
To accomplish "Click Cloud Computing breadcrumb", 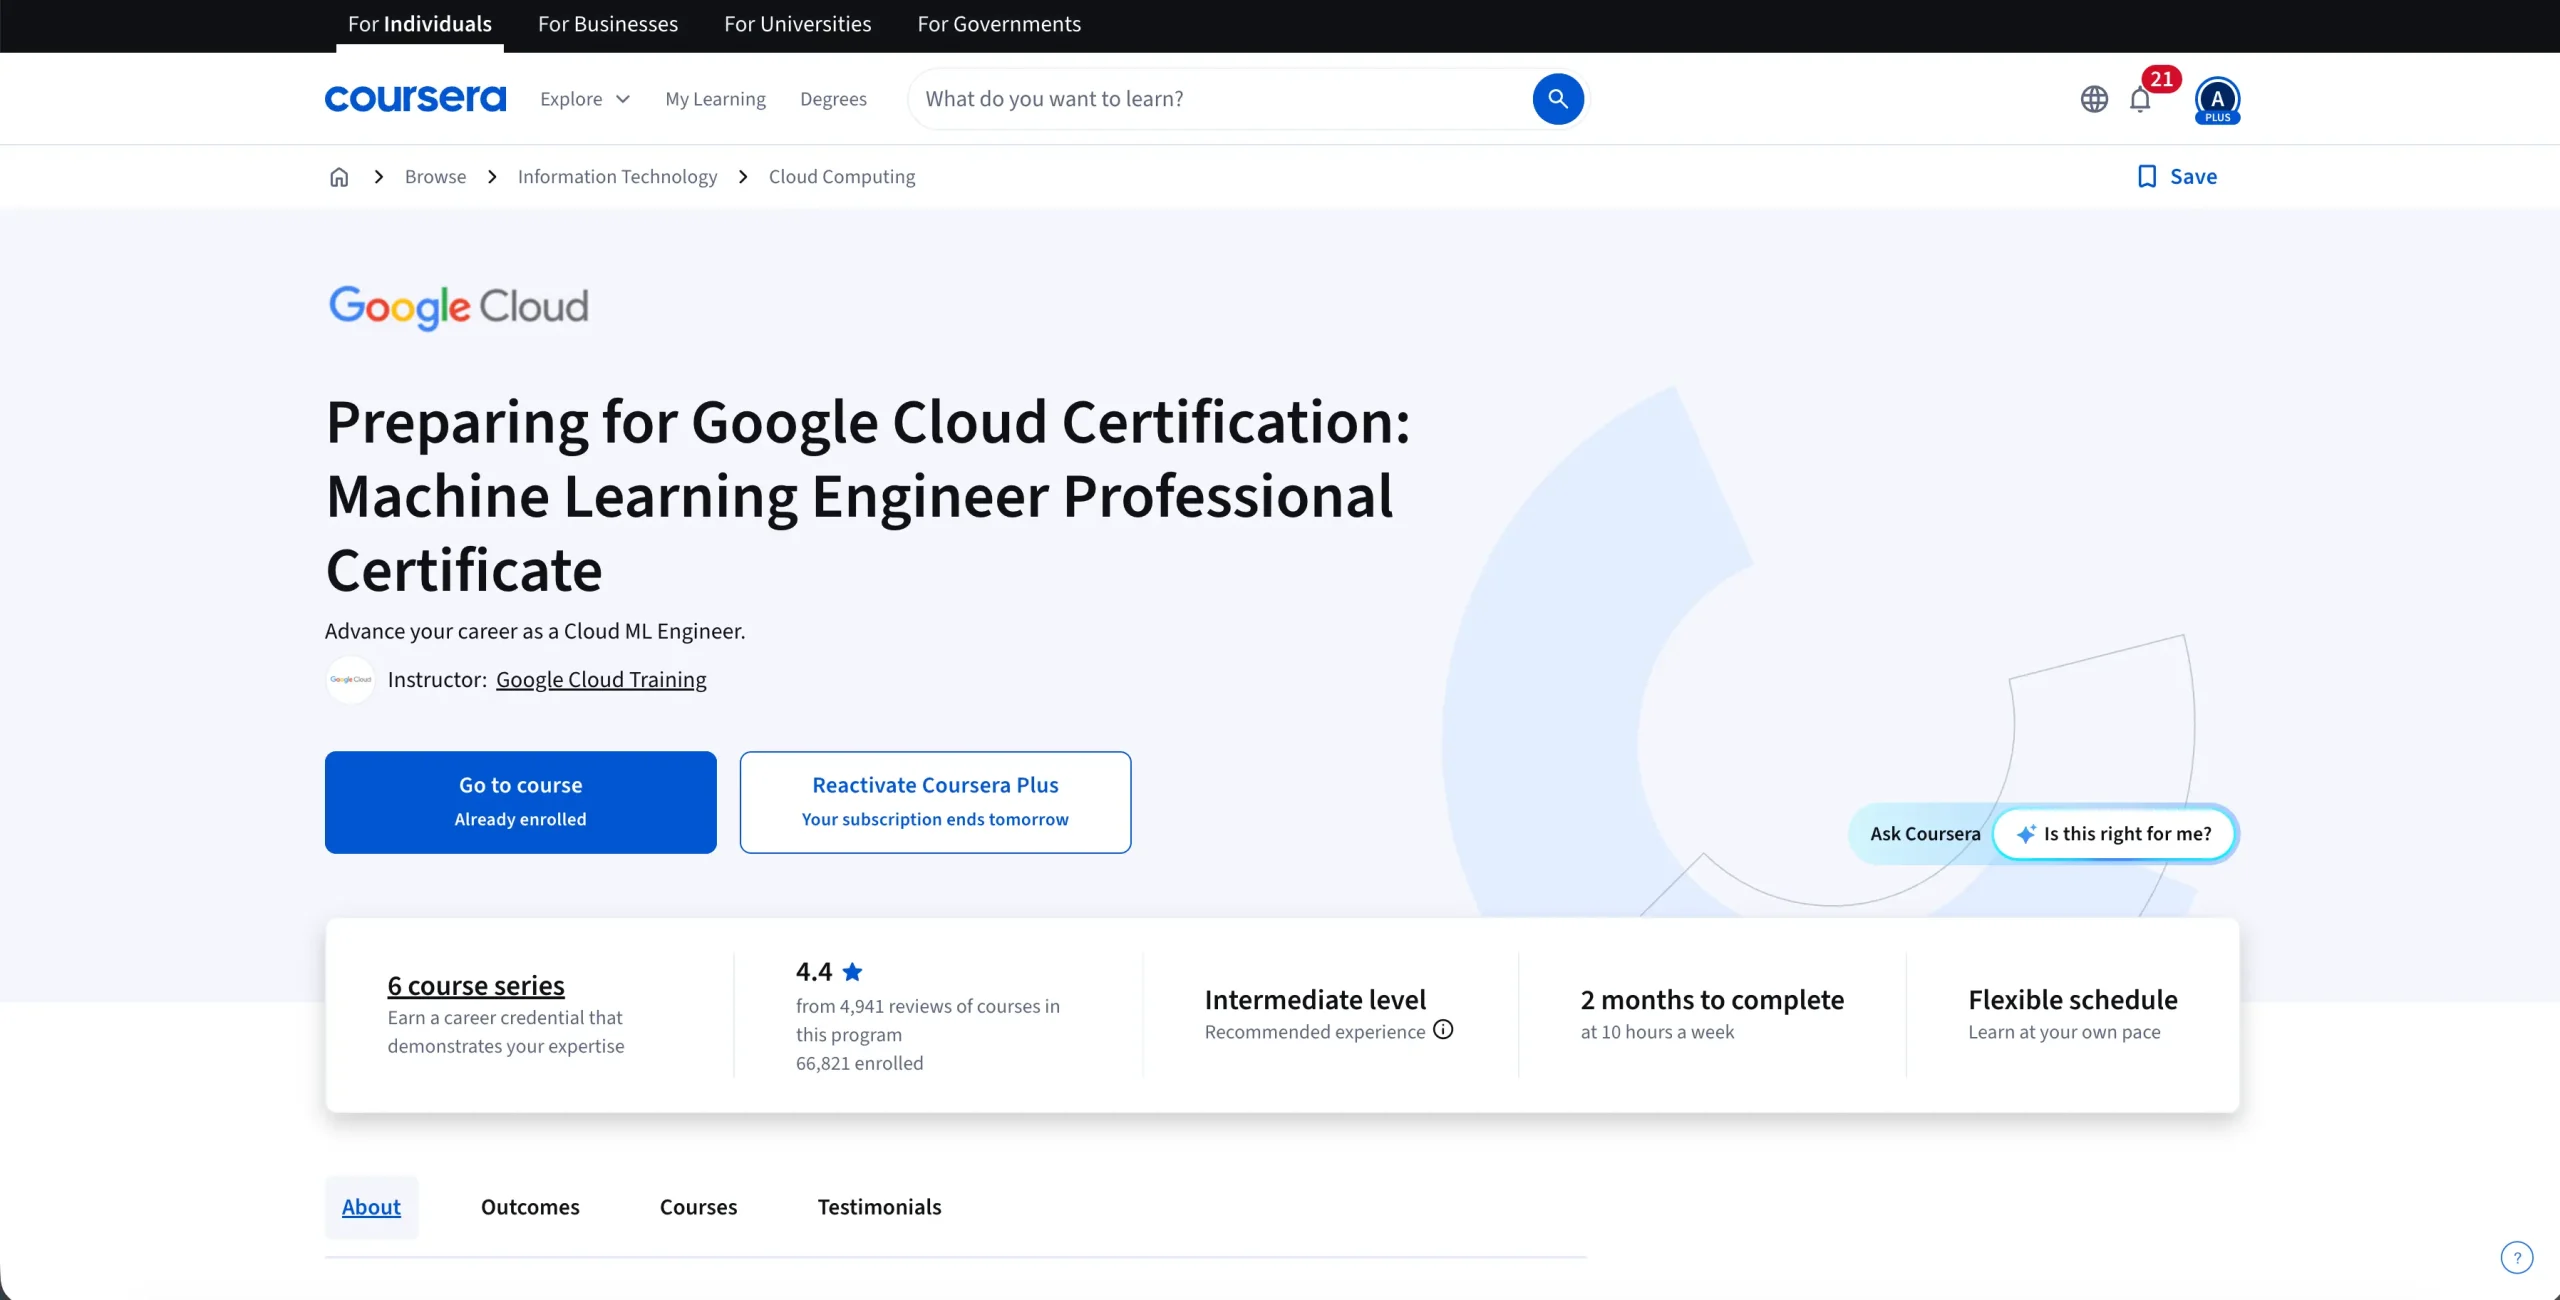I will (842, 177).
